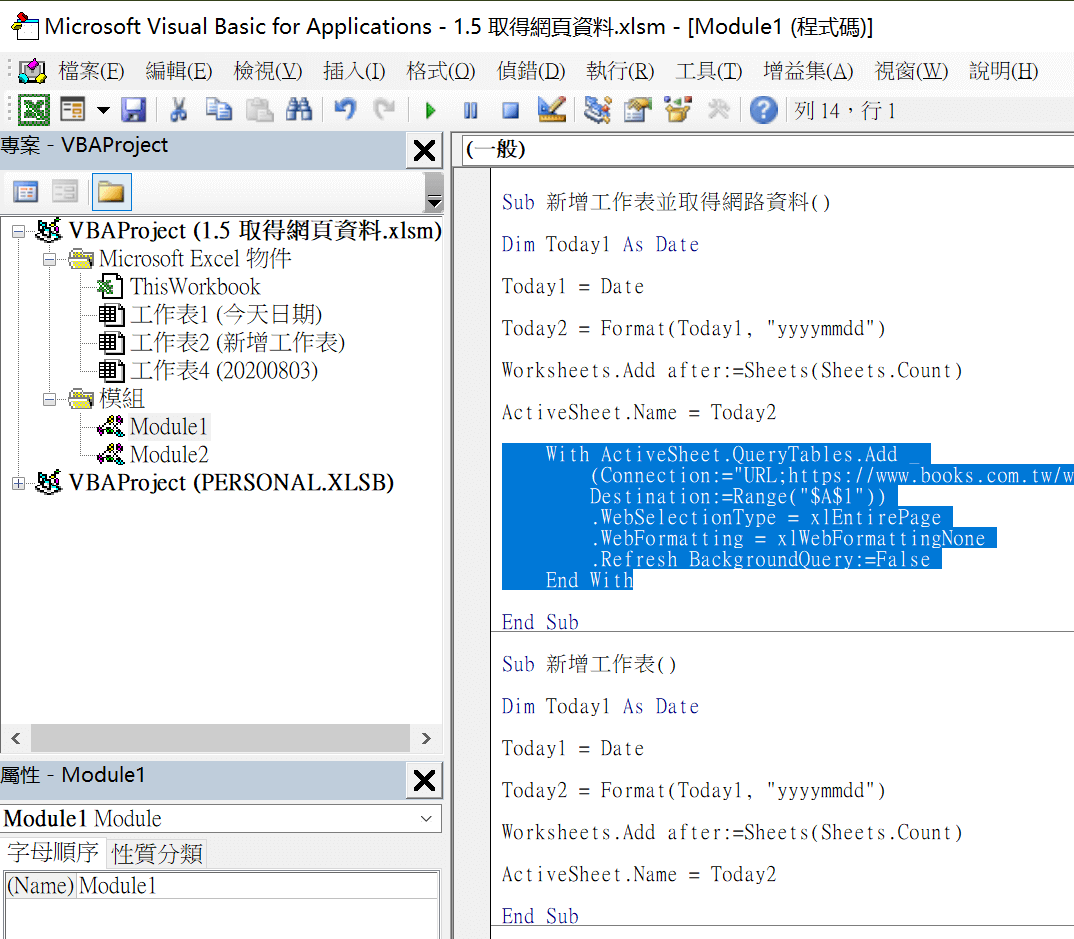The width and height of the screenshot is (1074, 939).
Task: Collapse the 模組 folder
Action: [49, 399]
